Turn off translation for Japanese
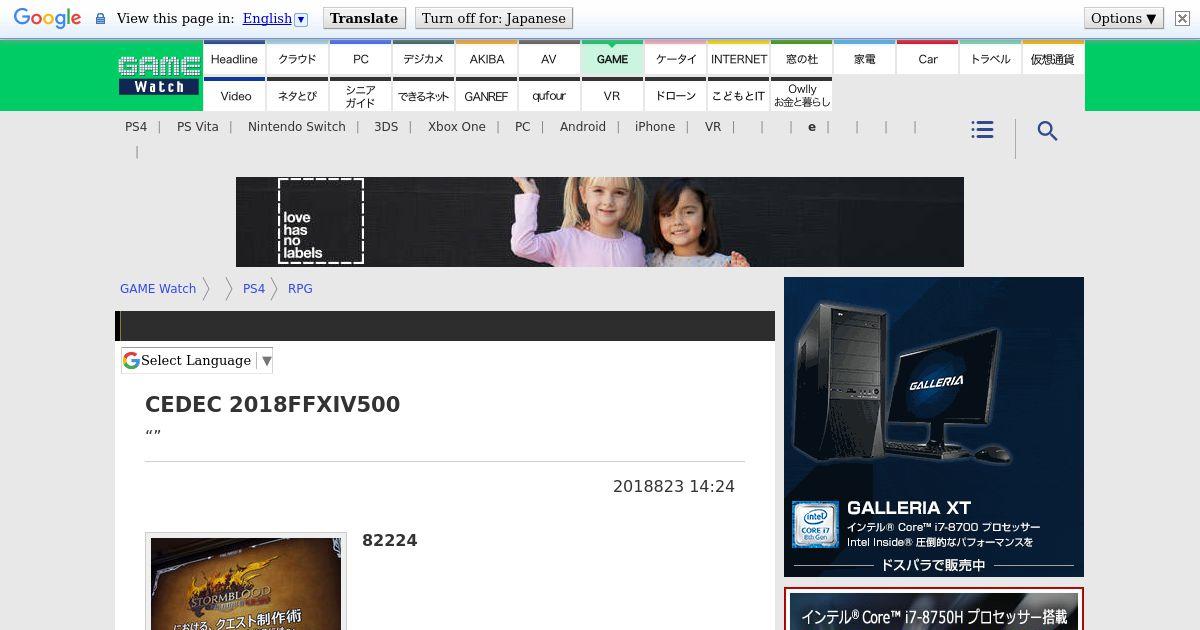 point(494,18)
